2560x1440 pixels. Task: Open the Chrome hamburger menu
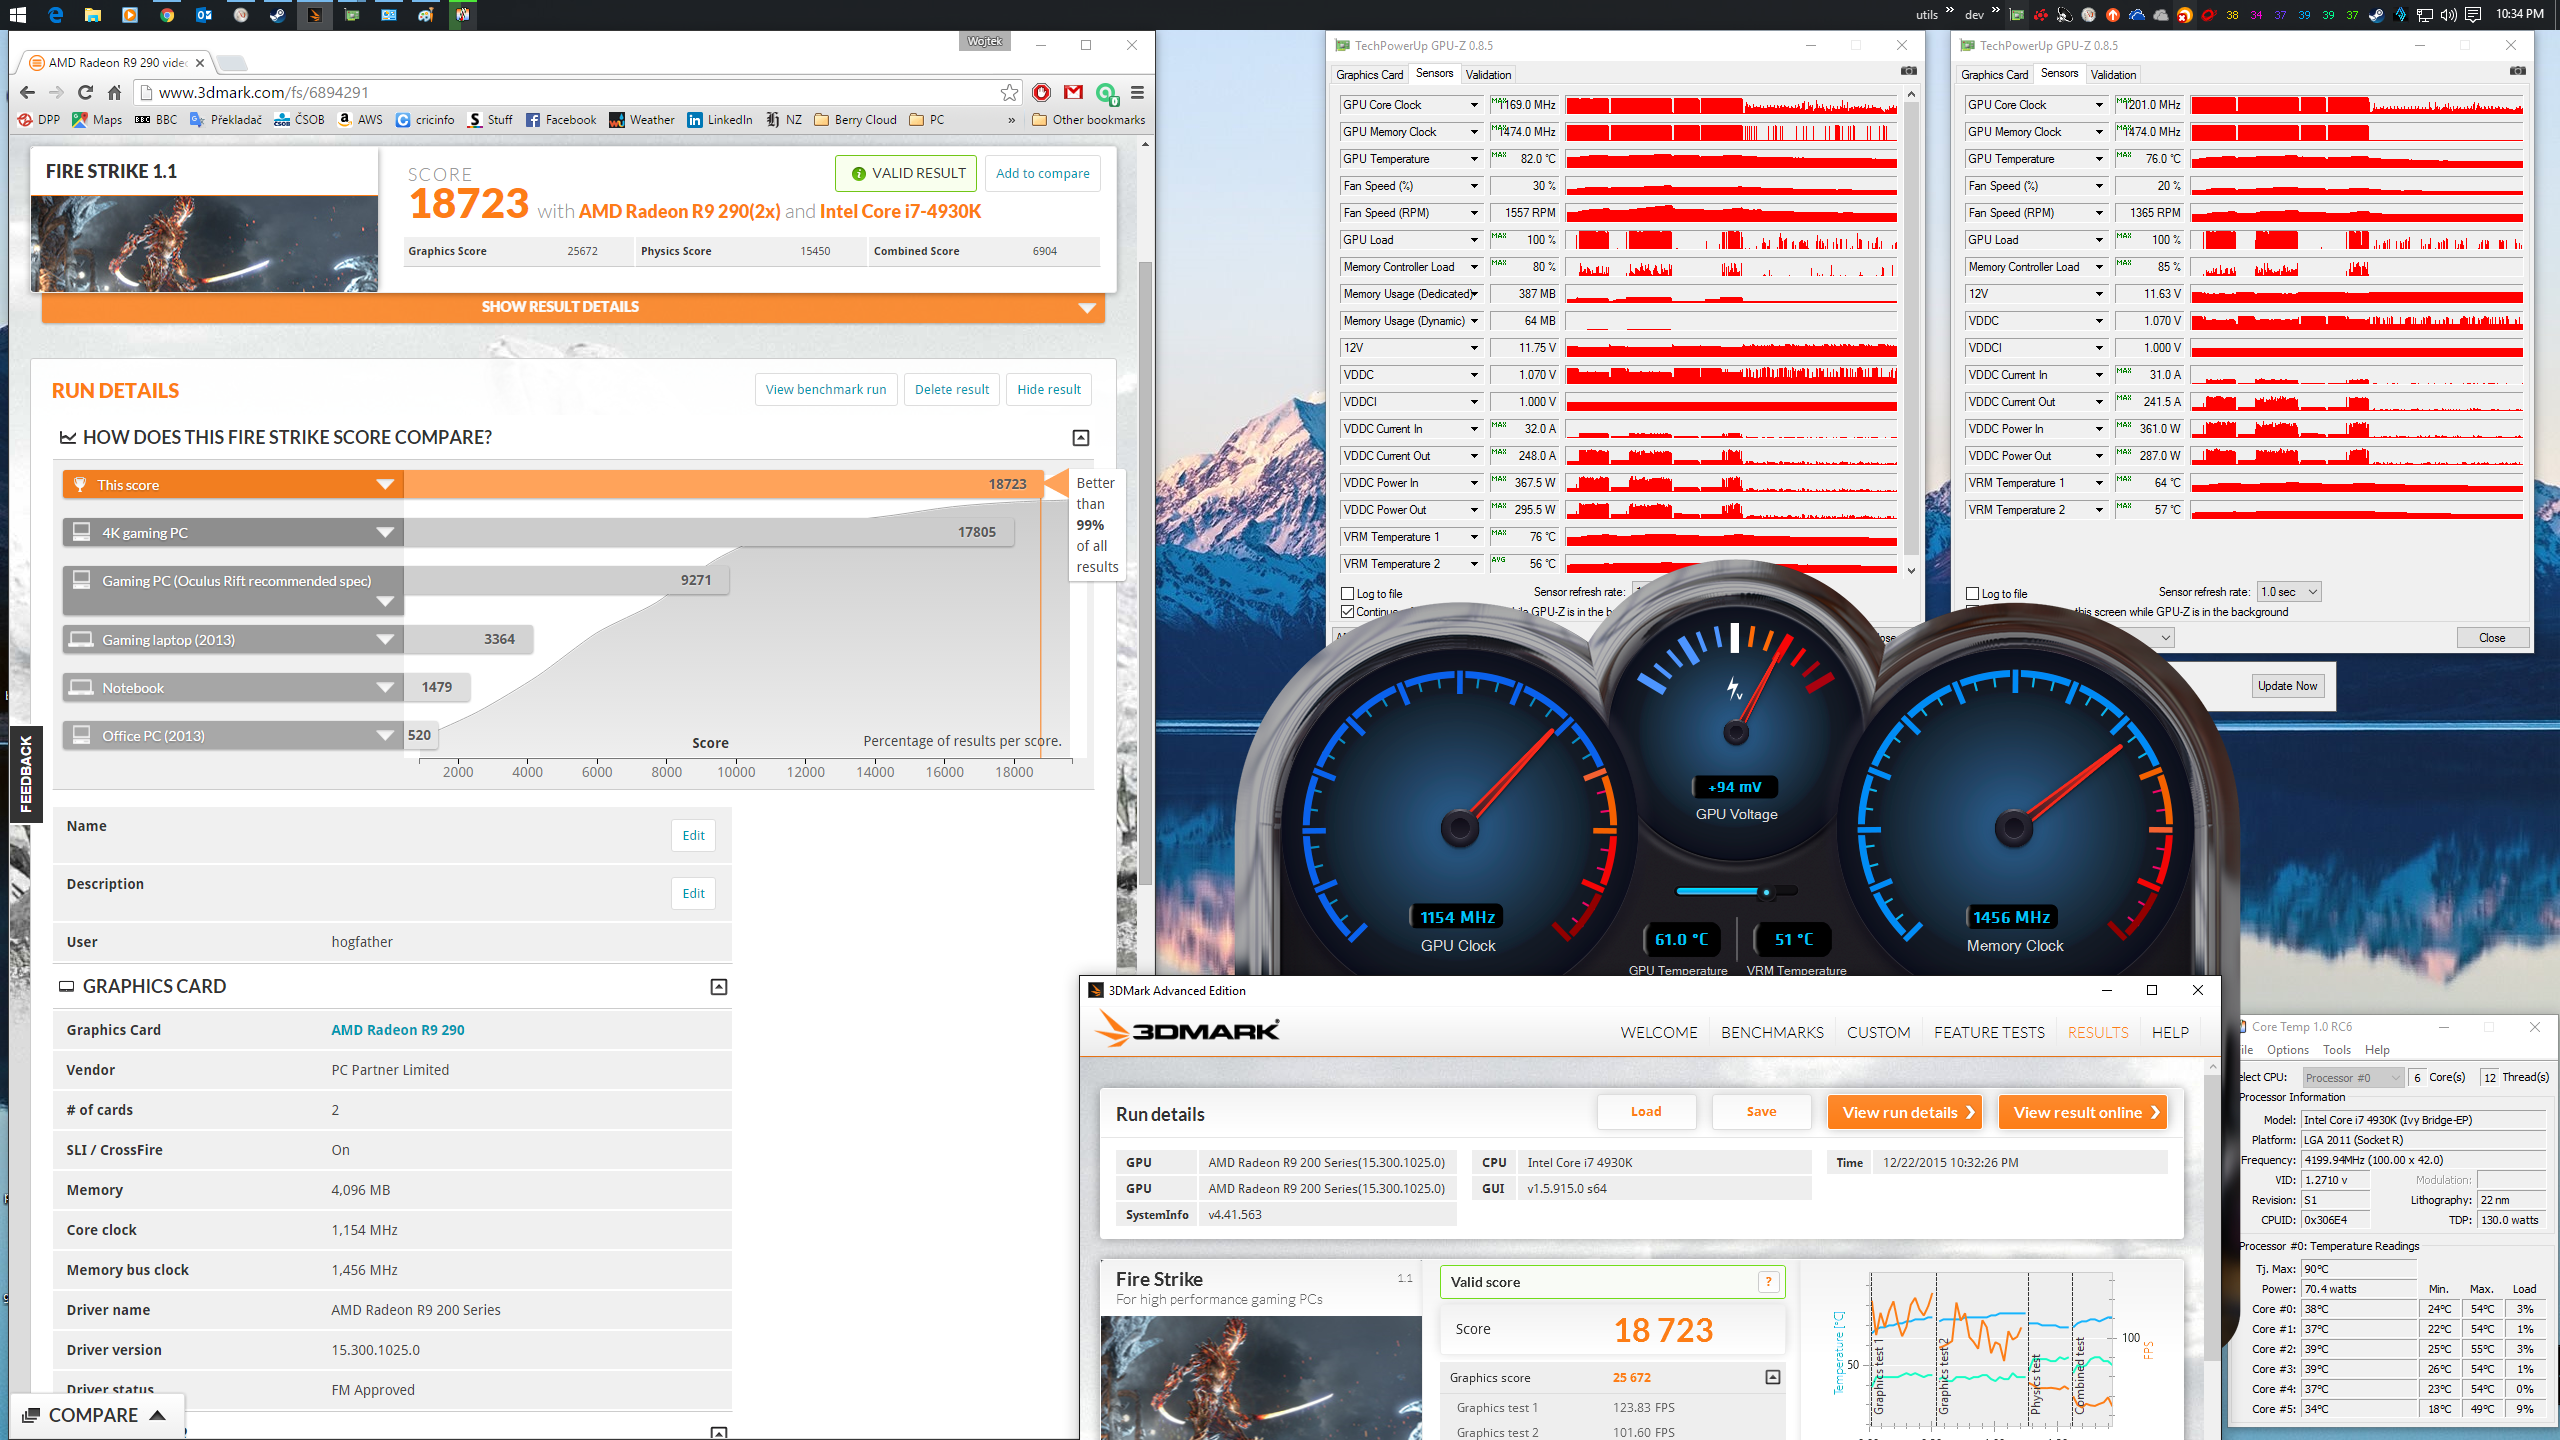(x=1137, y=92)
